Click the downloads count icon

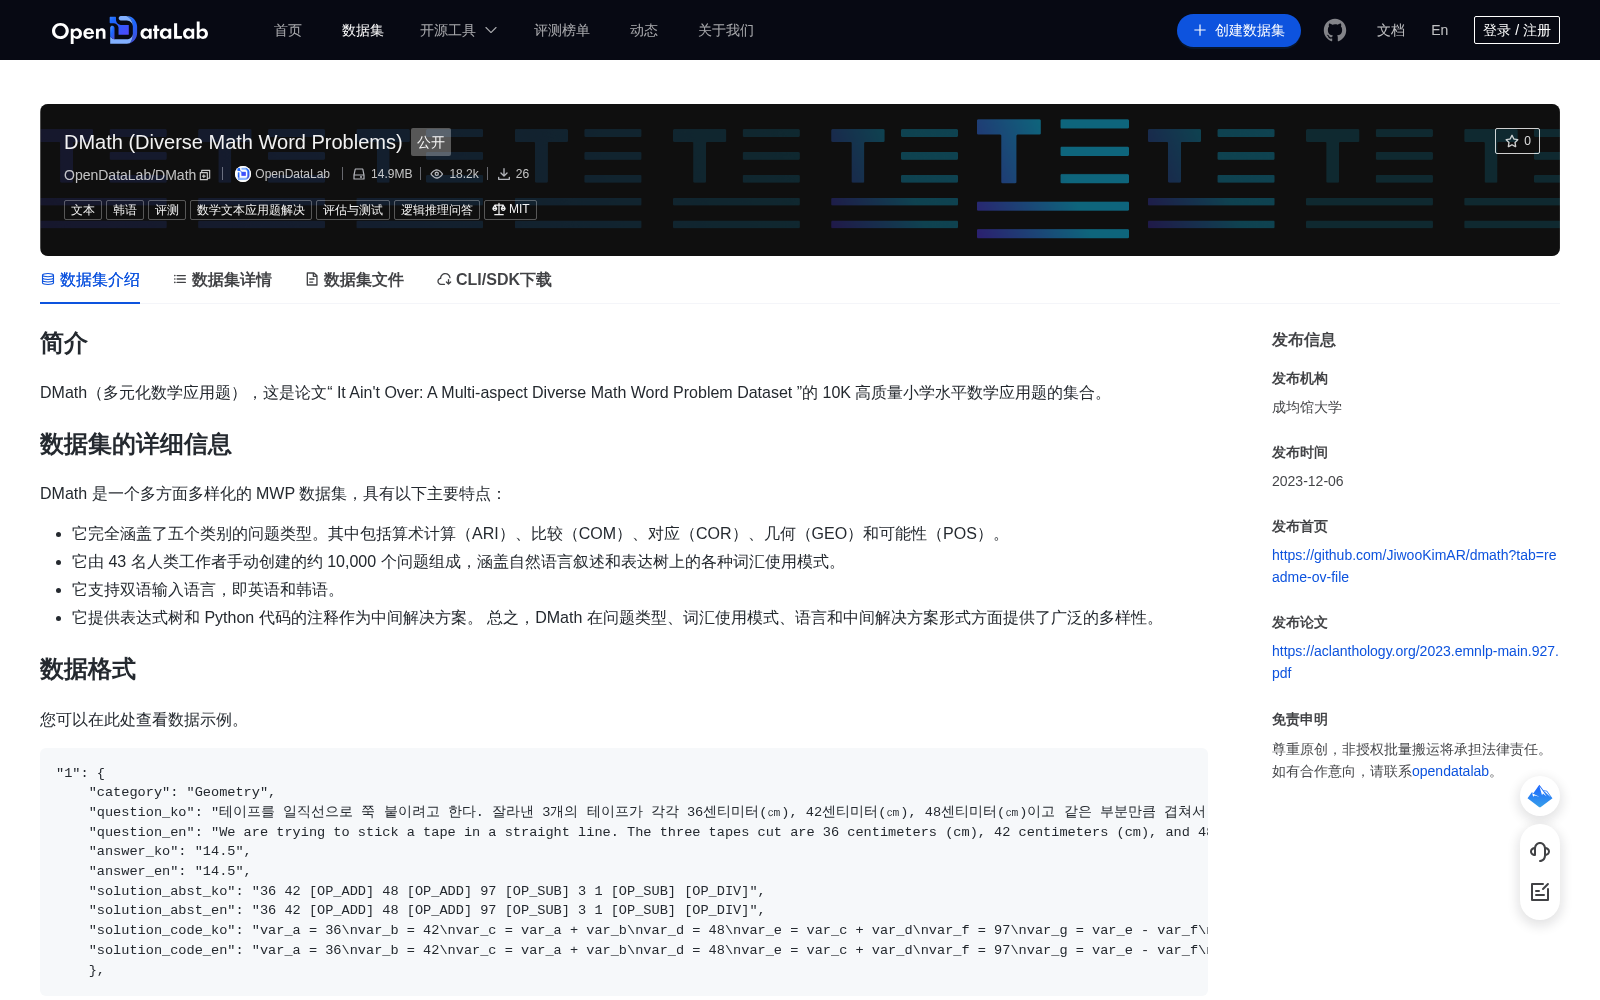pos(504,174)
